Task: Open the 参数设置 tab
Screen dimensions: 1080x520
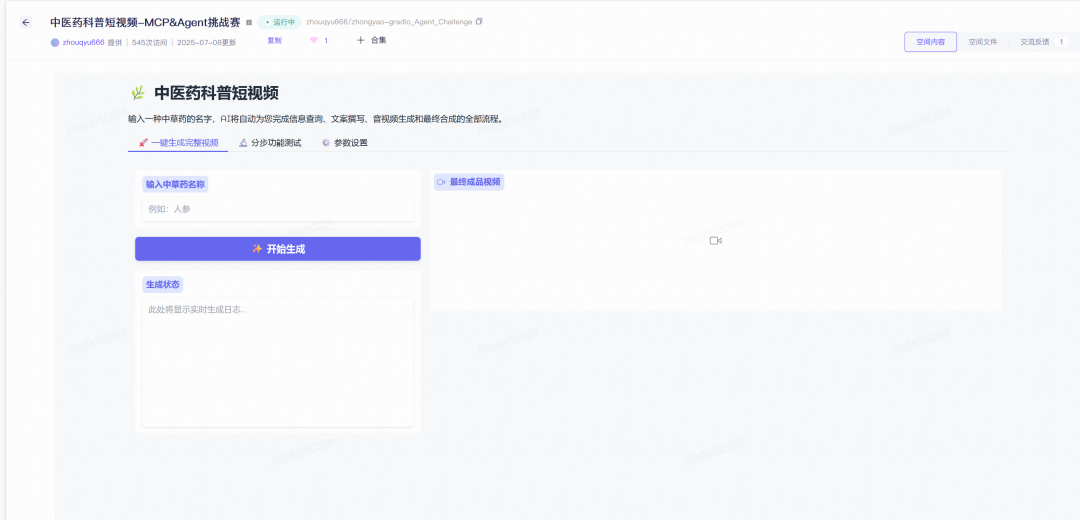Action: tap(344, 143)
